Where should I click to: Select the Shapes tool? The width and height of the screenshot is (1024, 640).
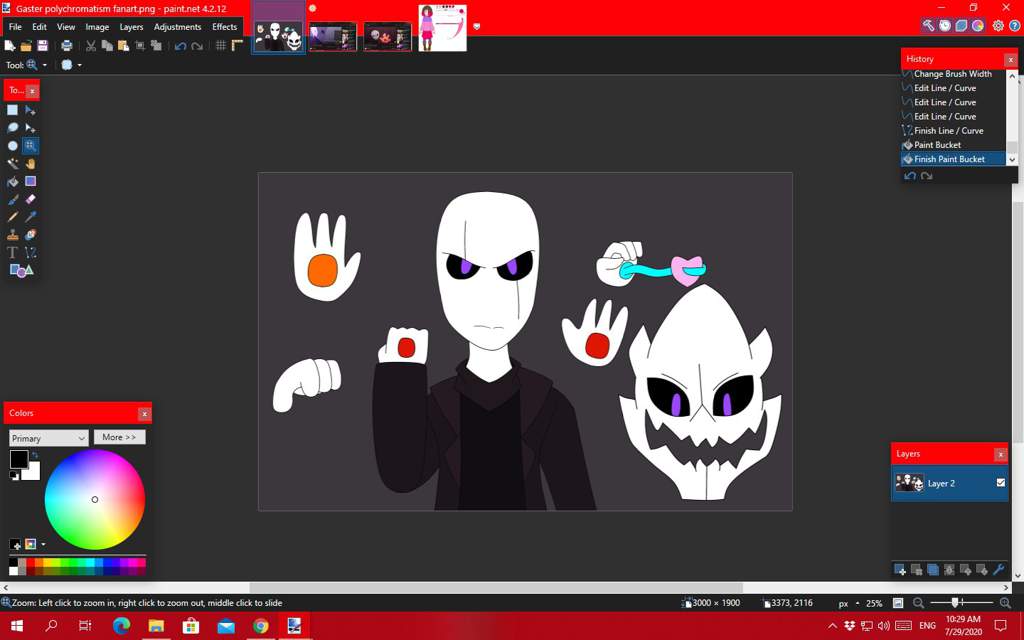(x=21, y=270)
